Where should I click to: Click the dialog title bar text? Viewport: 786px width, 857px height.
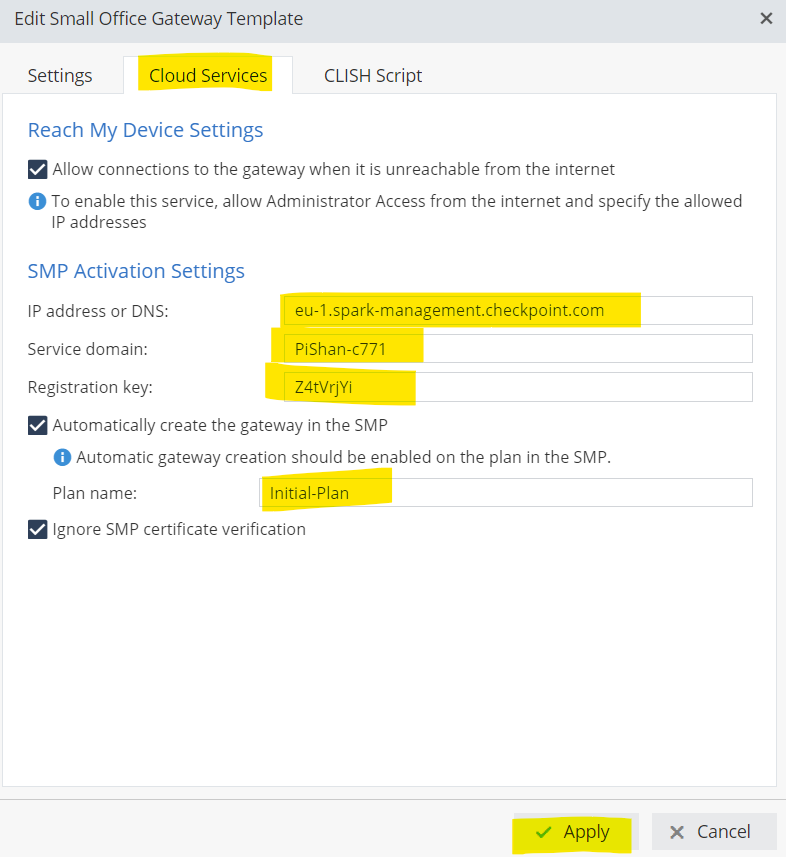(158, 18)
